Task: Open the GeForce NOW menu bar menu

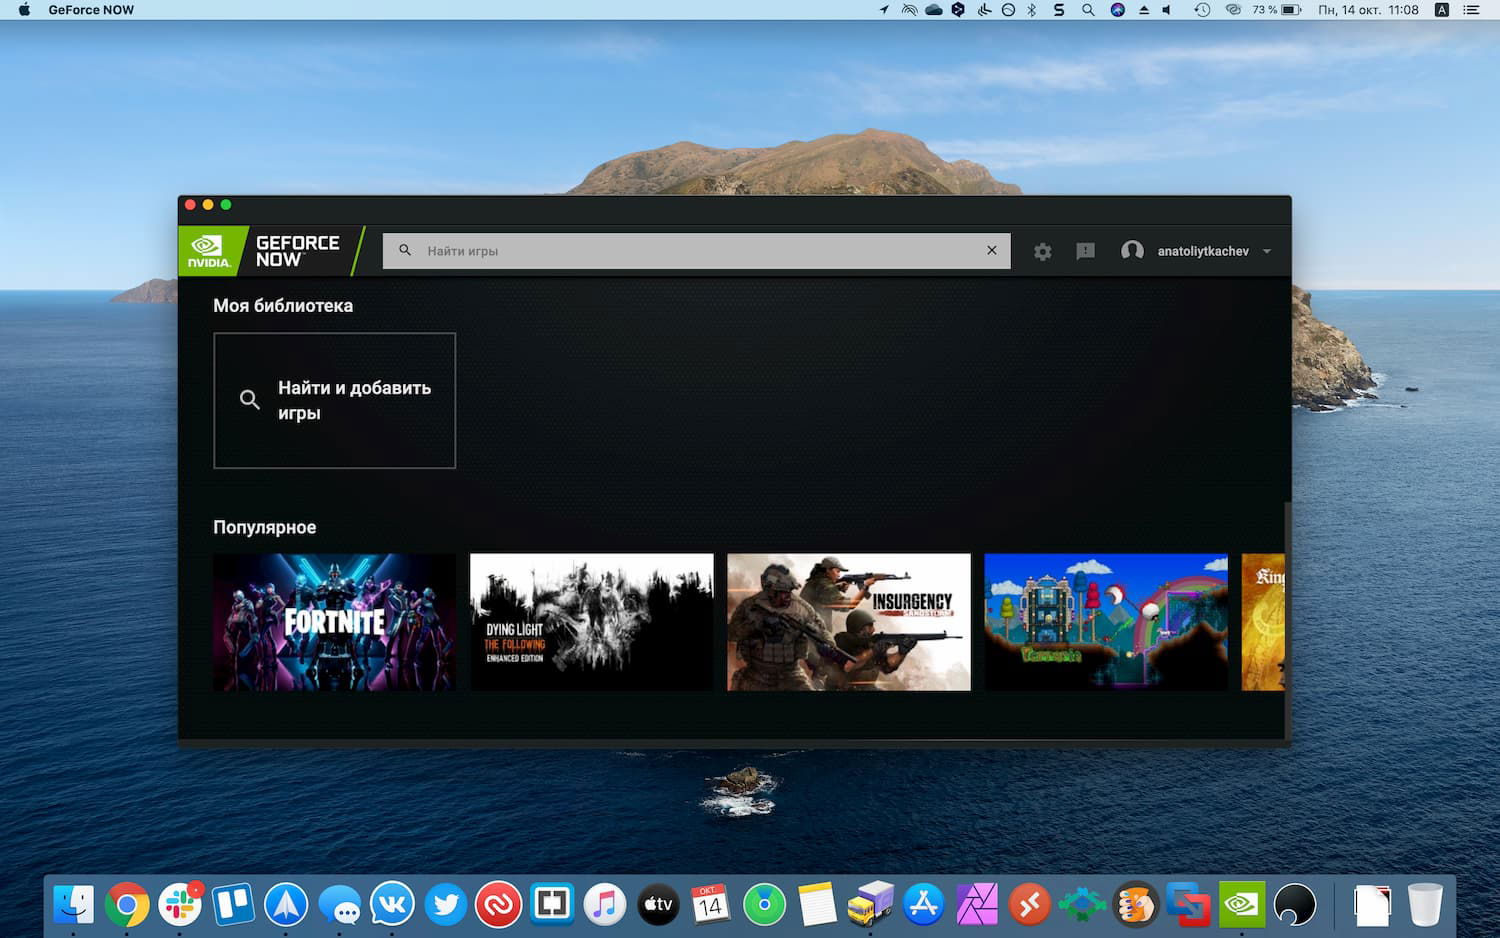Action: pyautogui.click(x=92, y=10)
